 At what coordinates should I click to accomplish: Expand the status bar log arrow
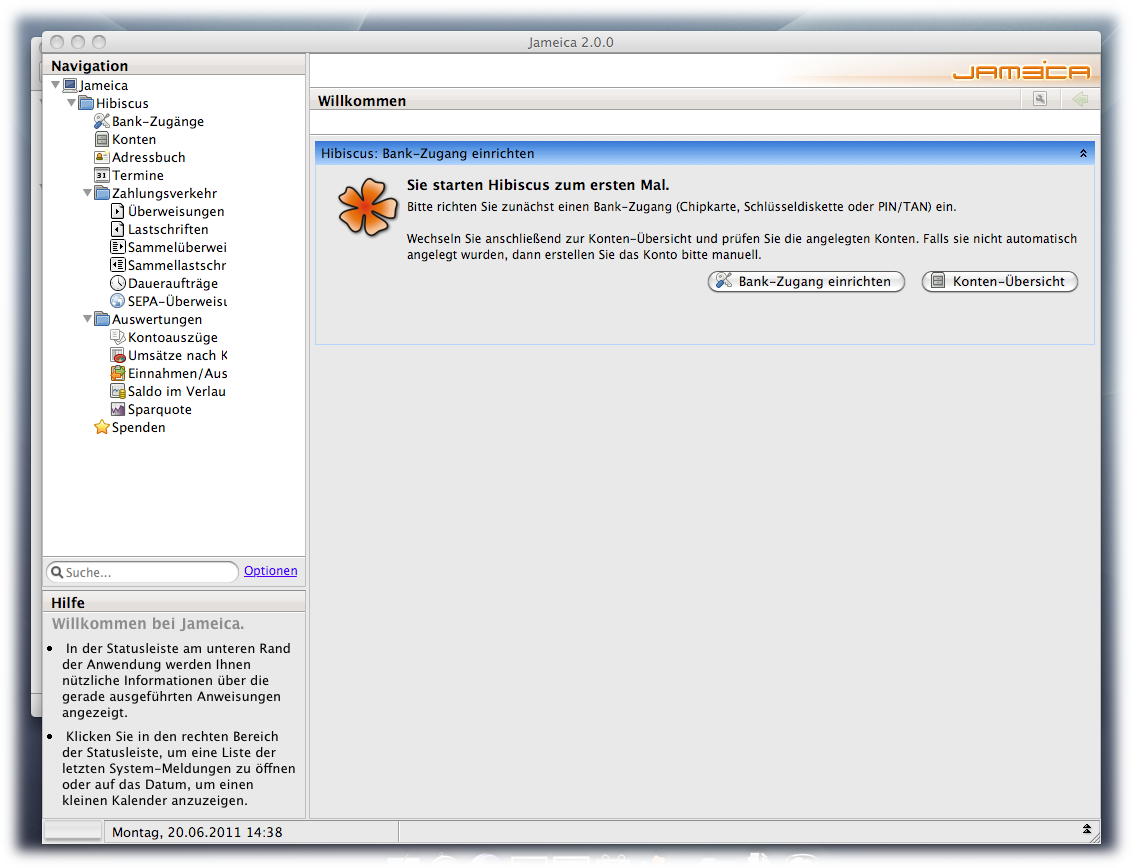[1087, 830]
